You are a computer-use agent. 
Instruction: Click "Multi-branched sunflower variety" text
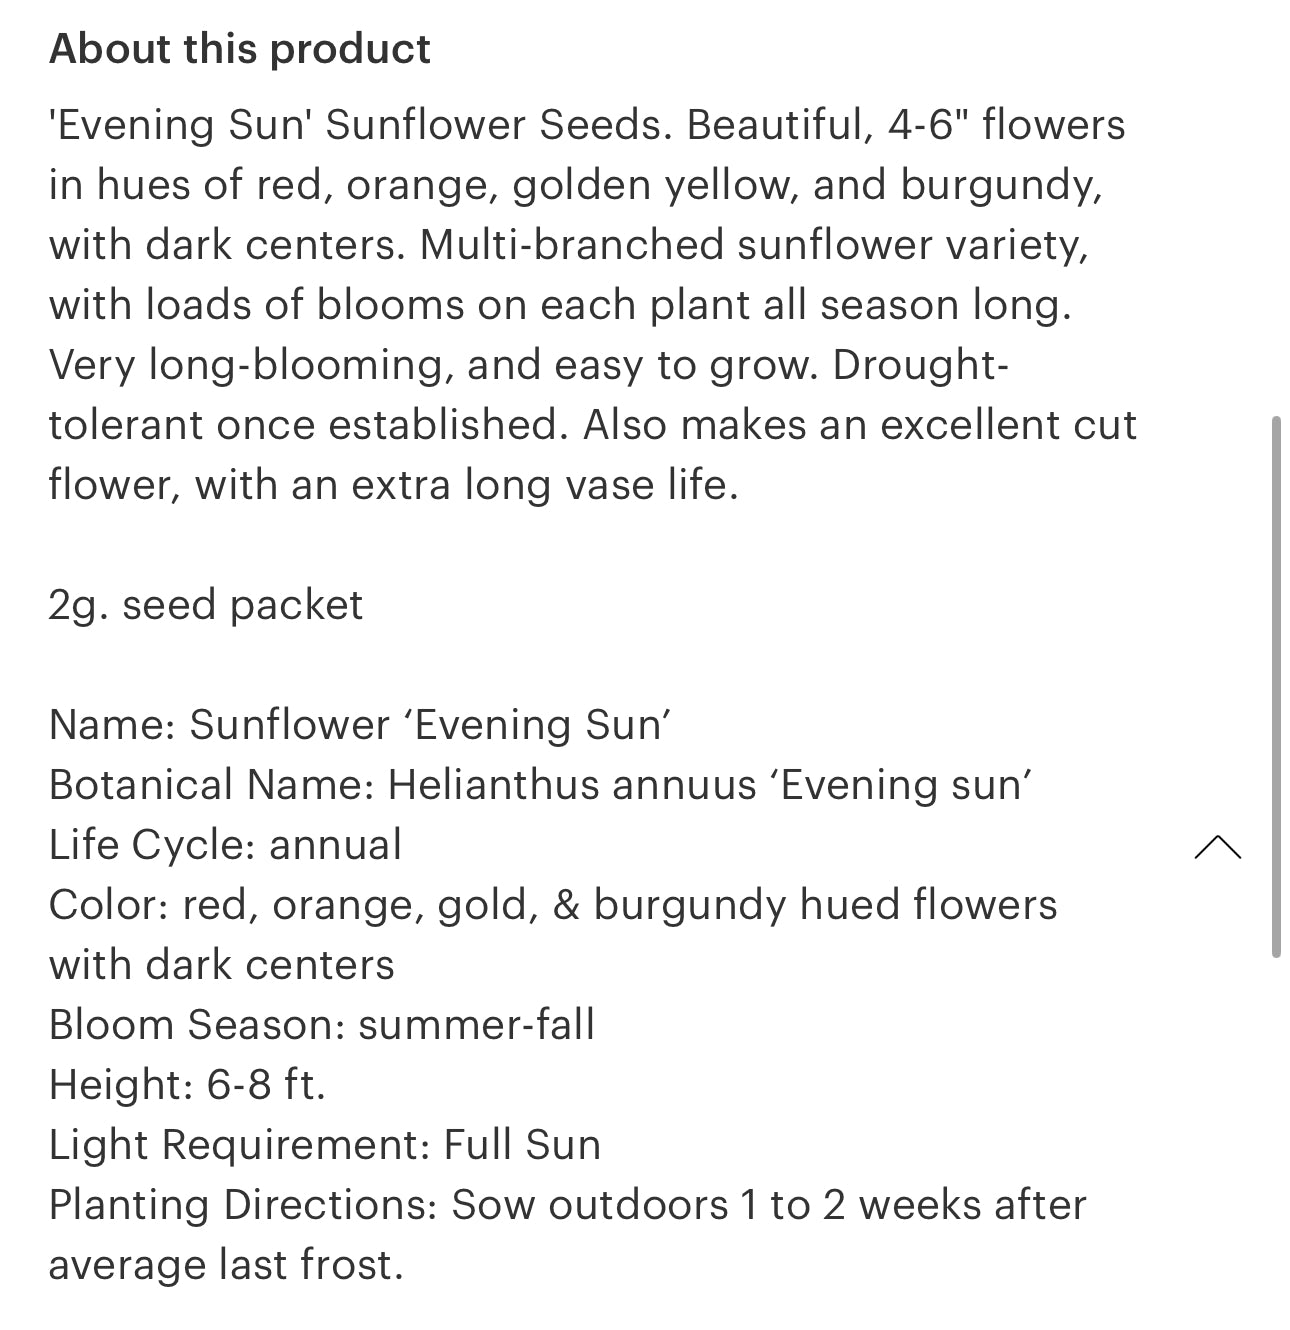click(x=753, y=245)
